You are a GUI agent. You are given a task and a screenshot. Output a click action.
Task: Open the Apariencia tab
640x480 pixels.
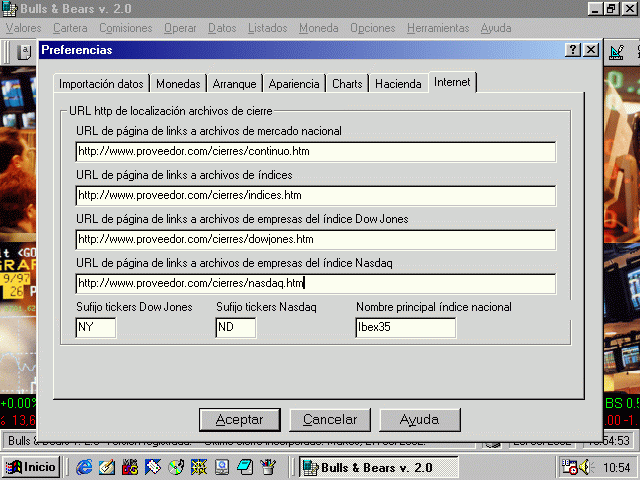point(294,84)
